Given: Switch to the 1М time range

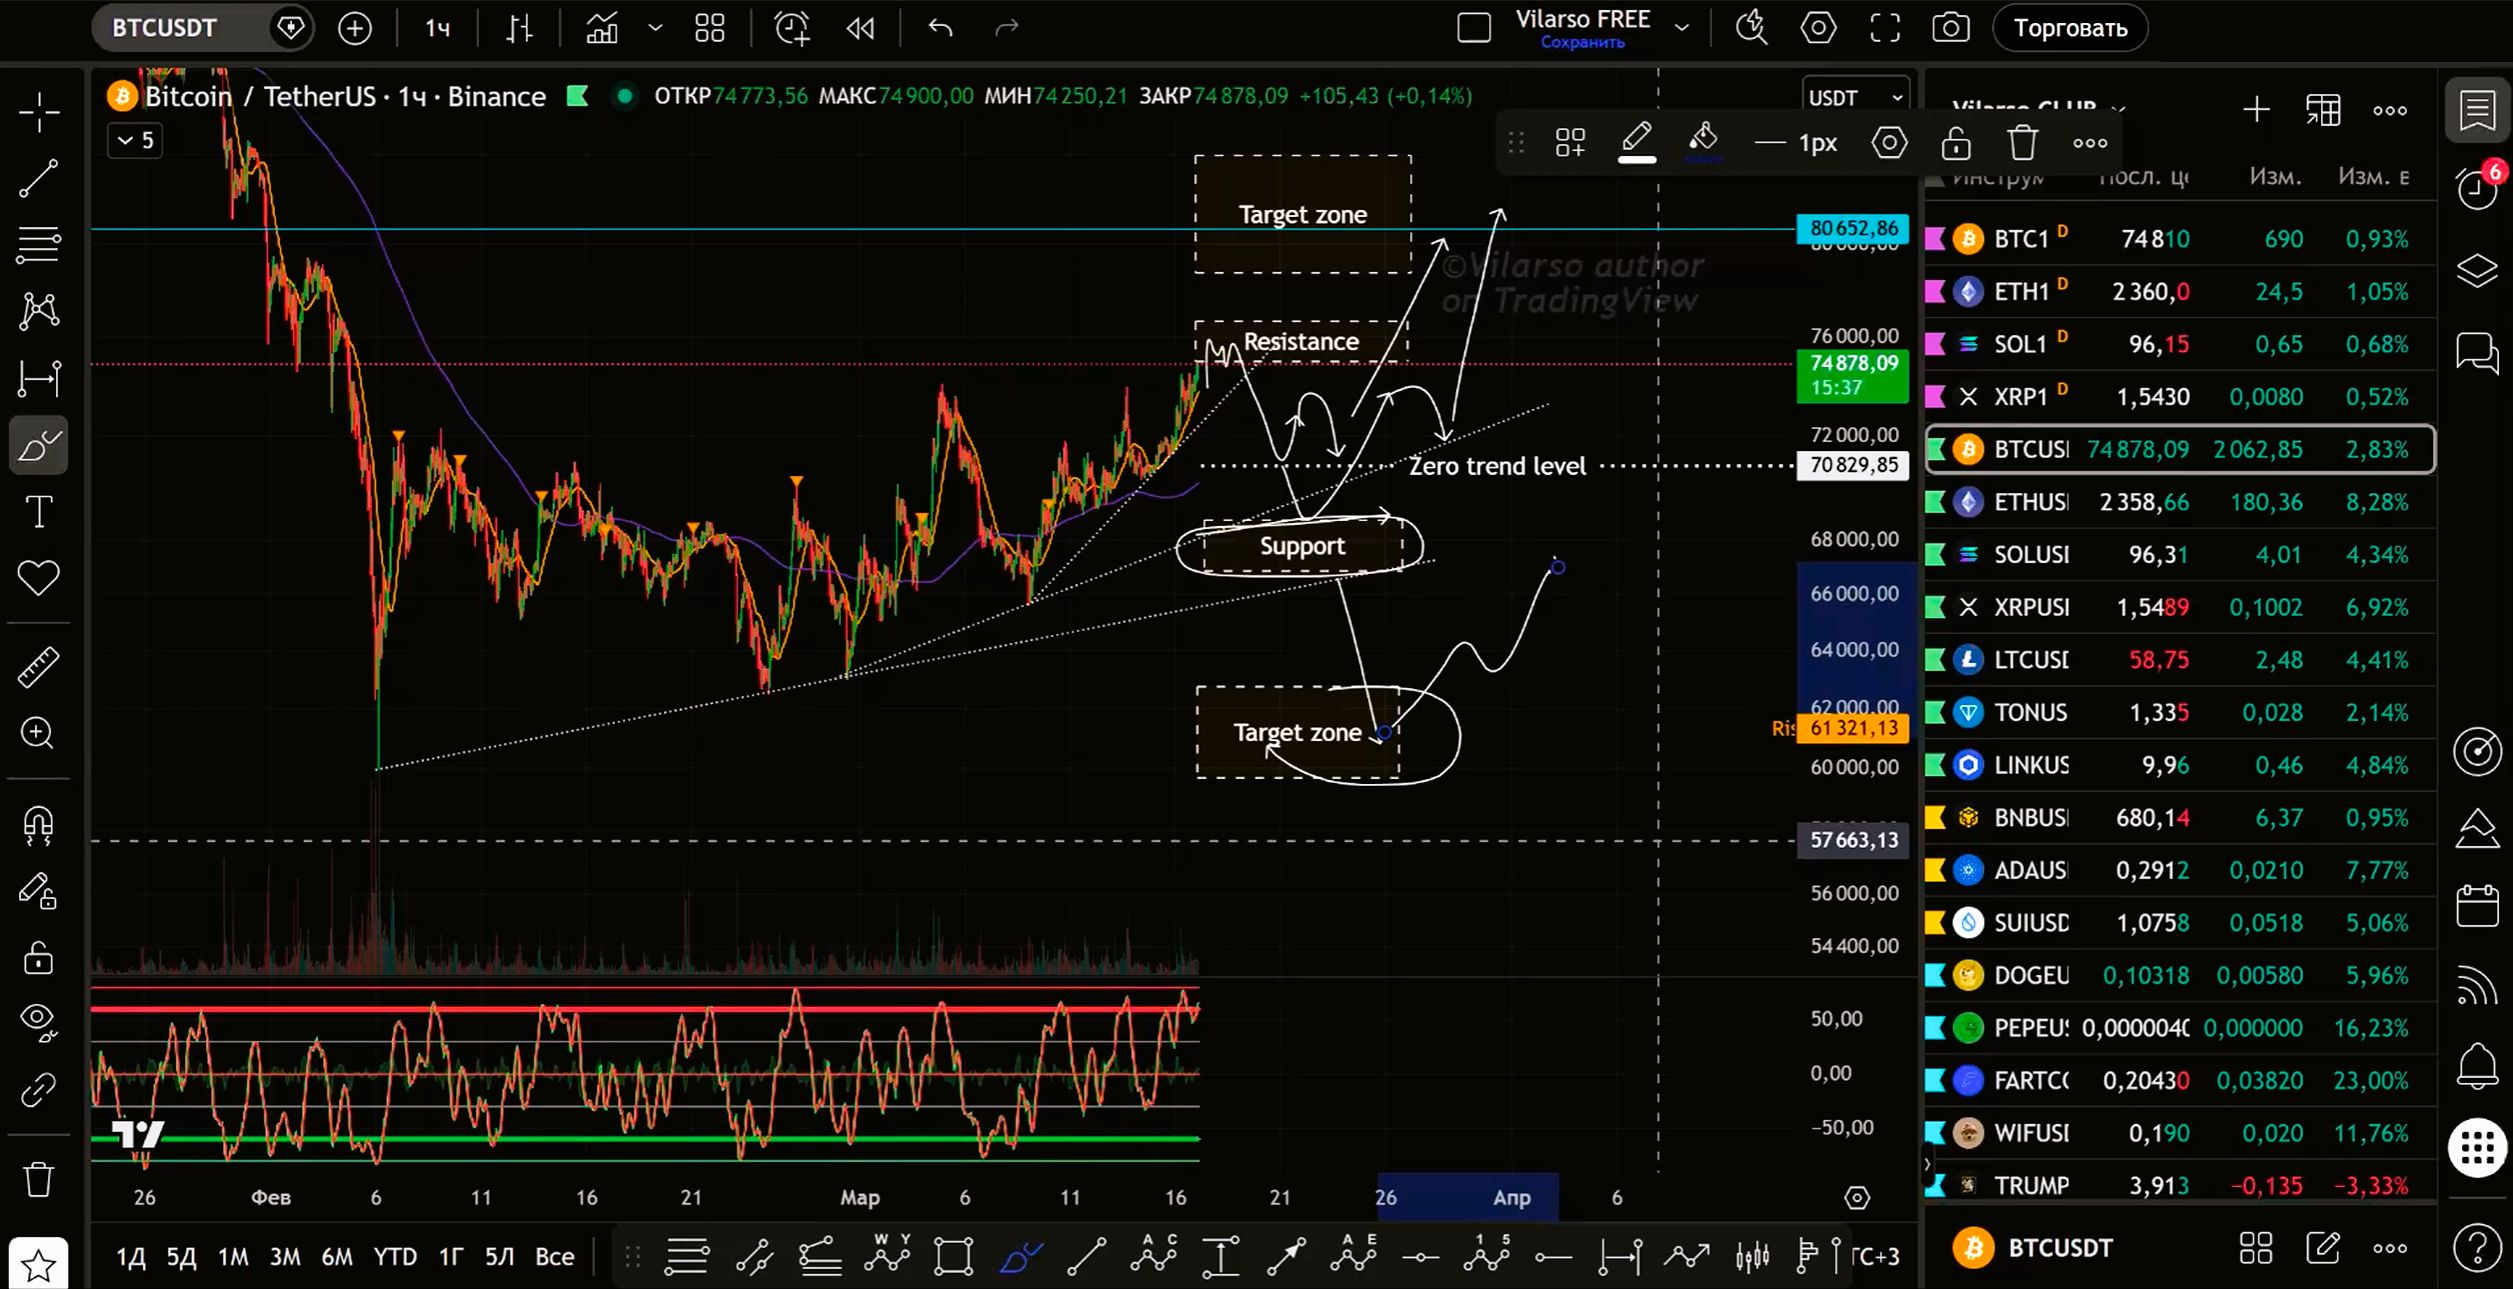Looking at the screenshot, I should (233, 1257).
